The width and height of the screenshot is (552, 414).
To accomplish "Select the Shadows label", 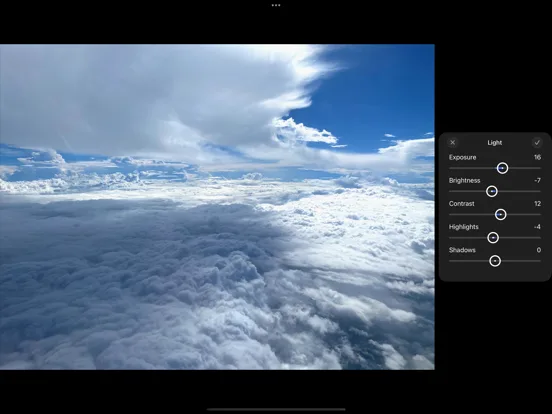I will click(x=462, y=250).
